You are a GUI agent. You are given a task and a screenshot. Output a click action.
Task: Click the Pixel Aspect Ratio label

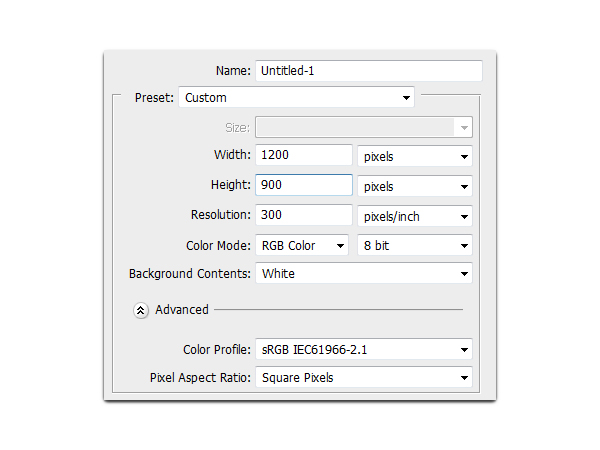(199, 378)
